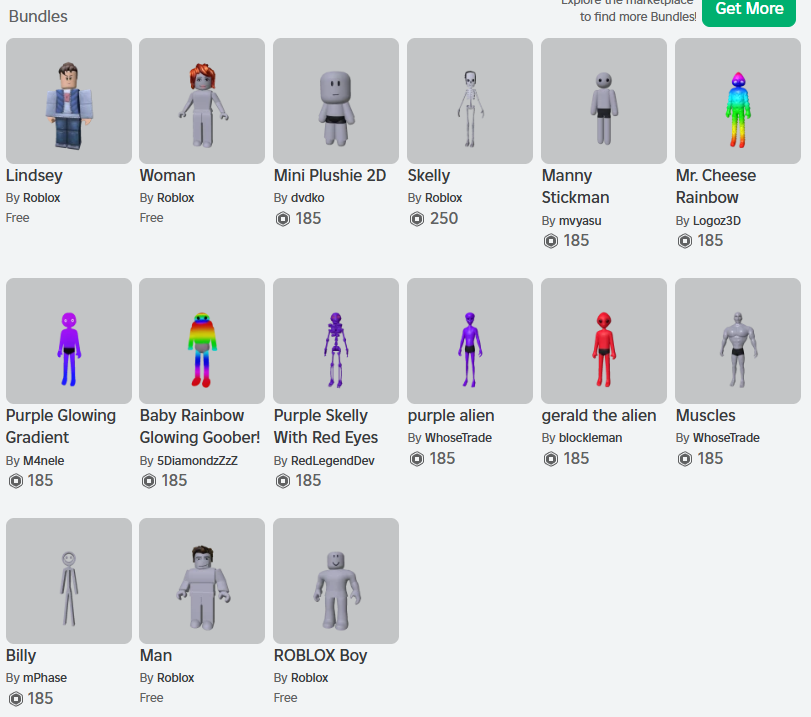Choose the Manny Stickman thumbnail

coord(604,101)
